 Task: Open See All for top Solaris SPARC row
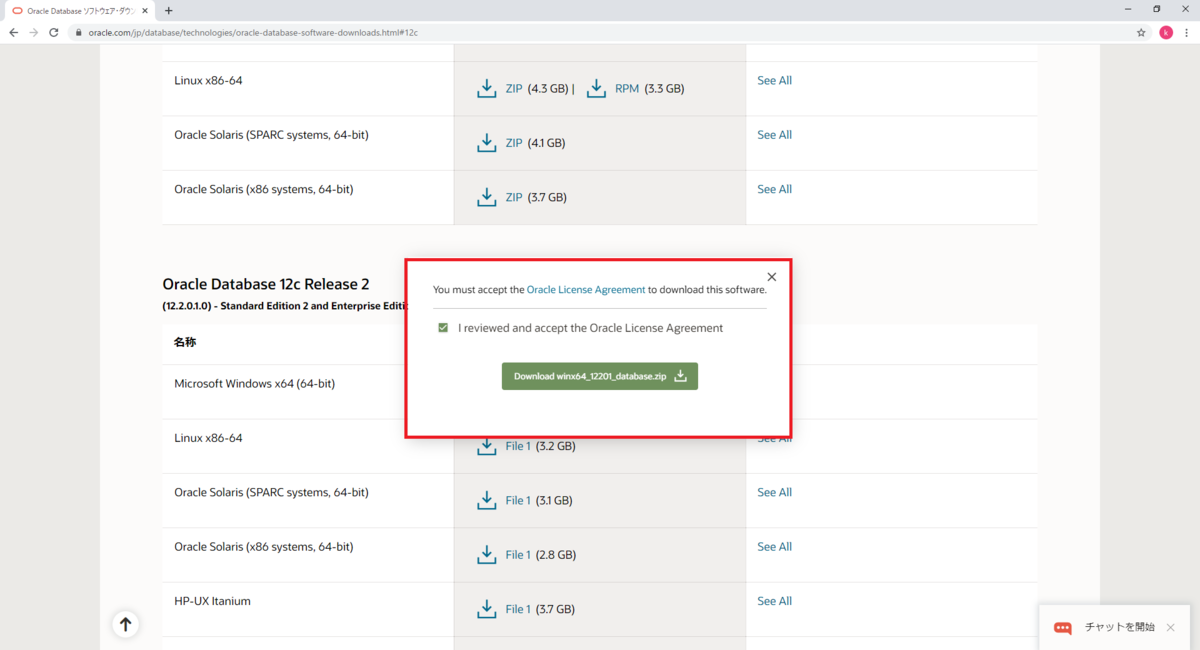tap(774, 135)
